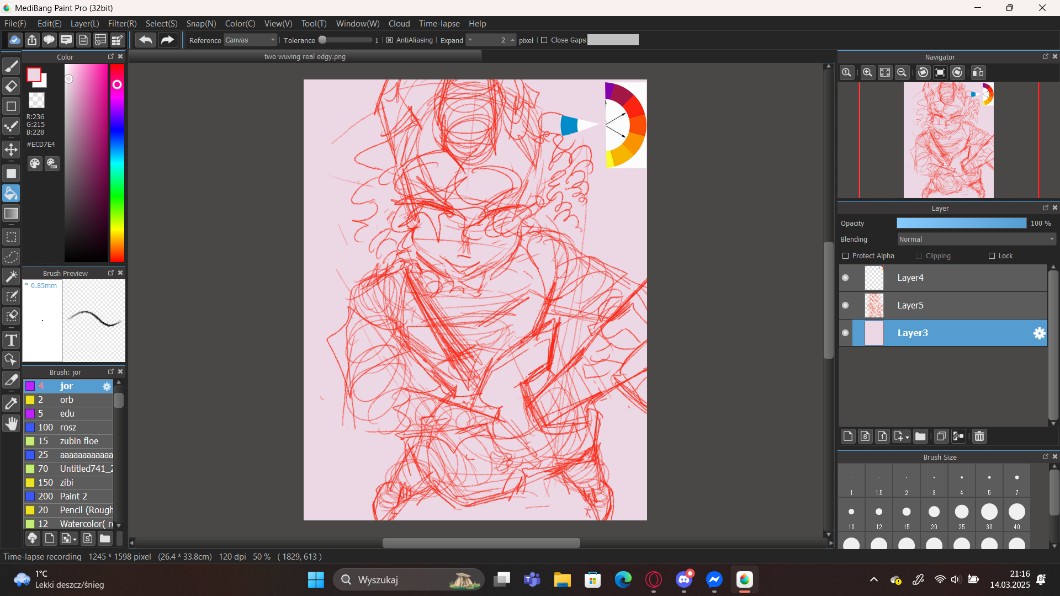Pick the Move tool
Screen dimensions: 1060x596
click(11, 150)
